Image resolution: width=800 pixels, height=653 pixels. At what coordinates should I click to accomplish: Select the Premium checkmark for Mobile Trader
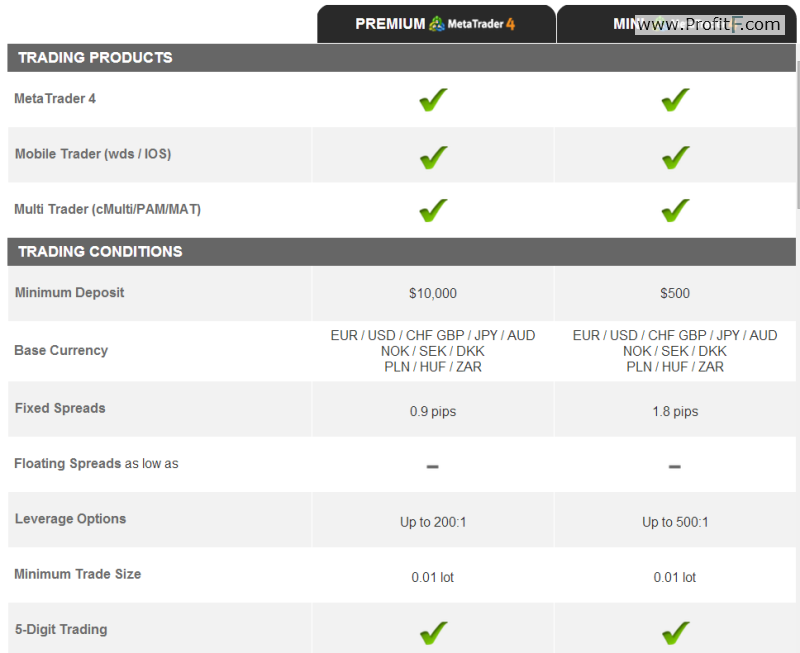(433, 157)
